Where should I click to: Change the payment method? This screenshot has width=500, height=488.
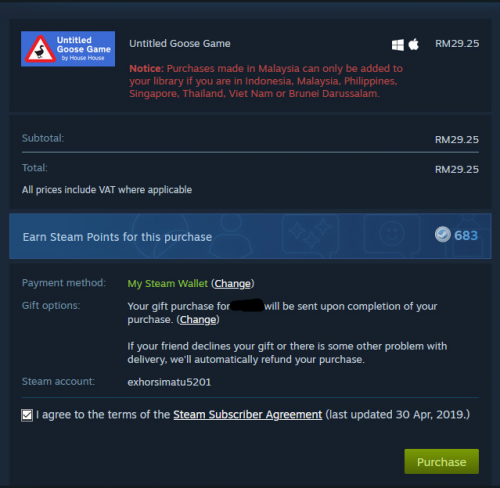(232, 284)
